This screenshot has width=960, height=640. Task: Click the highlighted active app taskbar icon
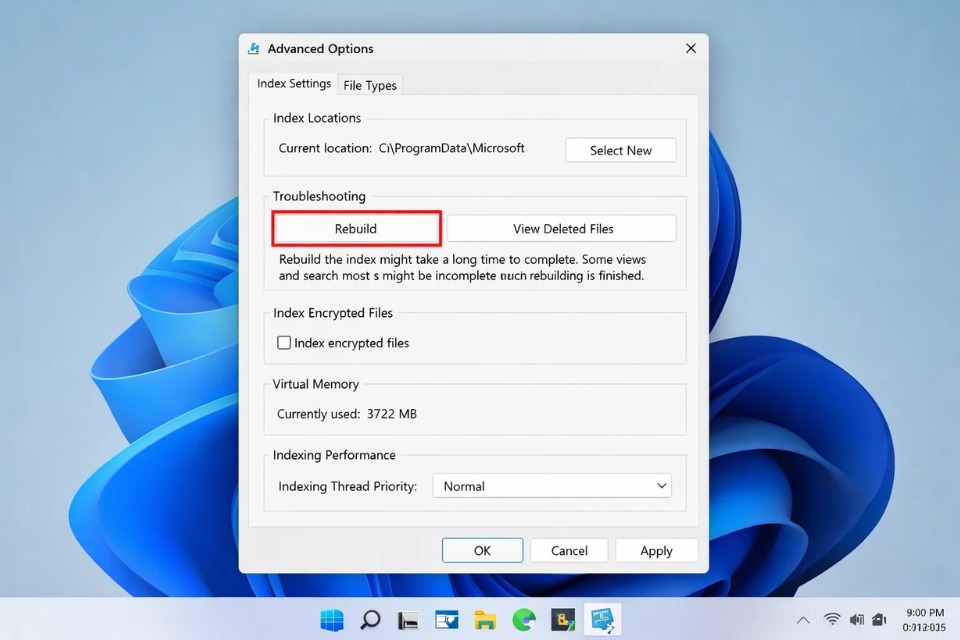click(601, 620)
